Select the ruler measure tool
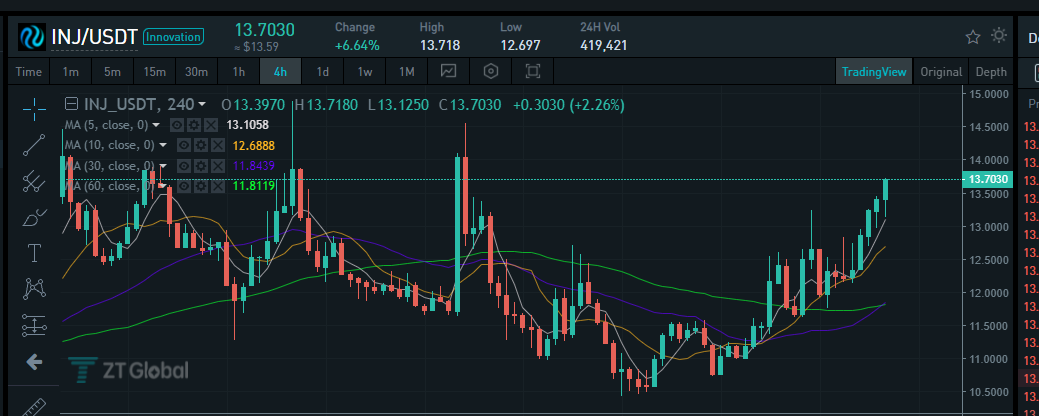The image size is (1039, 416). pos(34,407)
